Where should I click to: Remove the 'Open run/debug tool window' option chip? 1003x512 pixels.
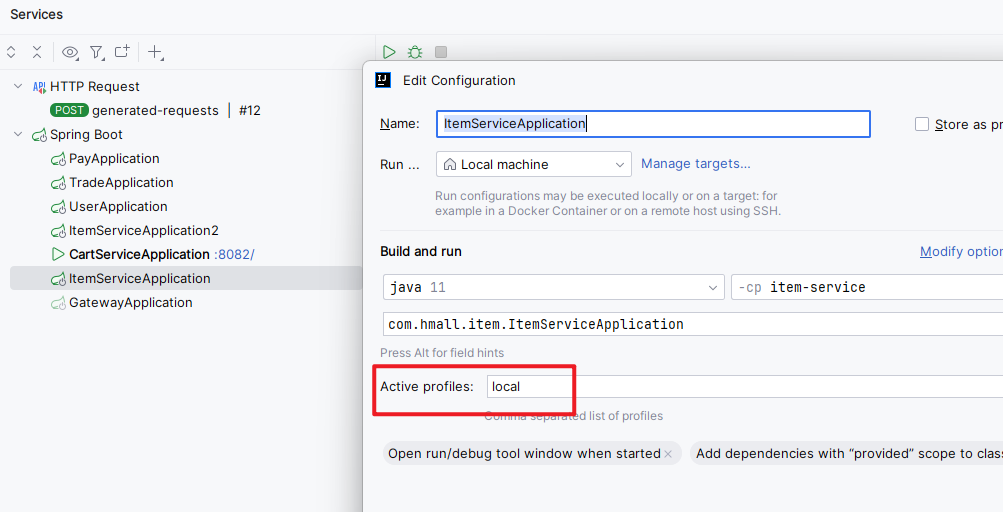(x=668, y=454)
